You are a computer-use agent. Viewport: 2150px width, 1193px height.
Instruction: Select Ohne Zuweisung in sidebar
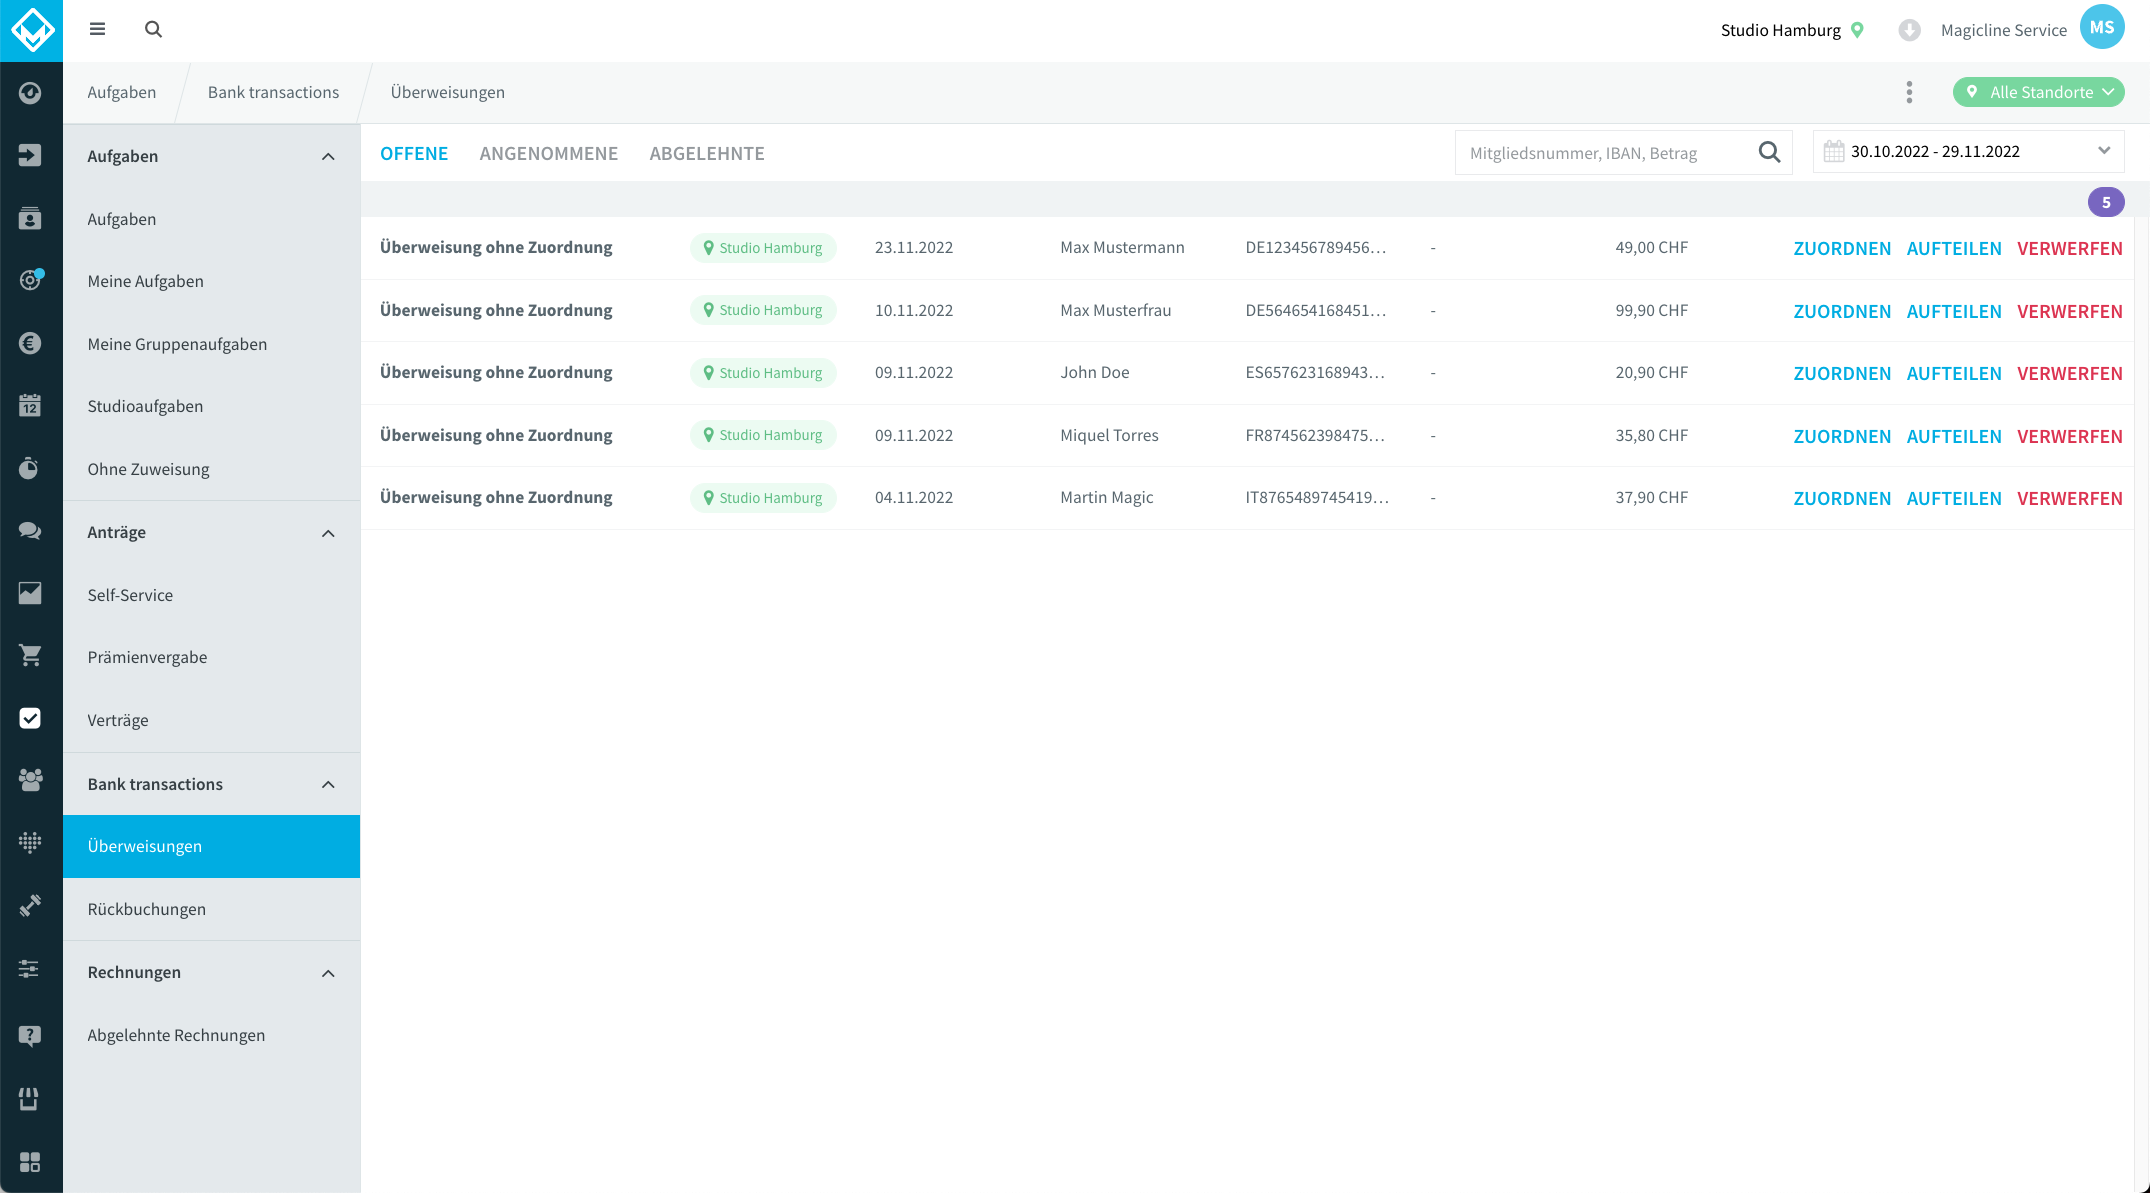click(x=211, y=469)
